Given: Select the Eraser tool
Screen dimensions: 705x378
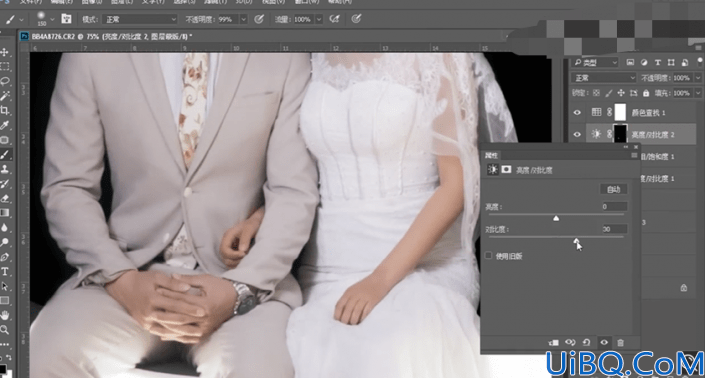Looking at the screenshot, I should (x=4, y=198).
